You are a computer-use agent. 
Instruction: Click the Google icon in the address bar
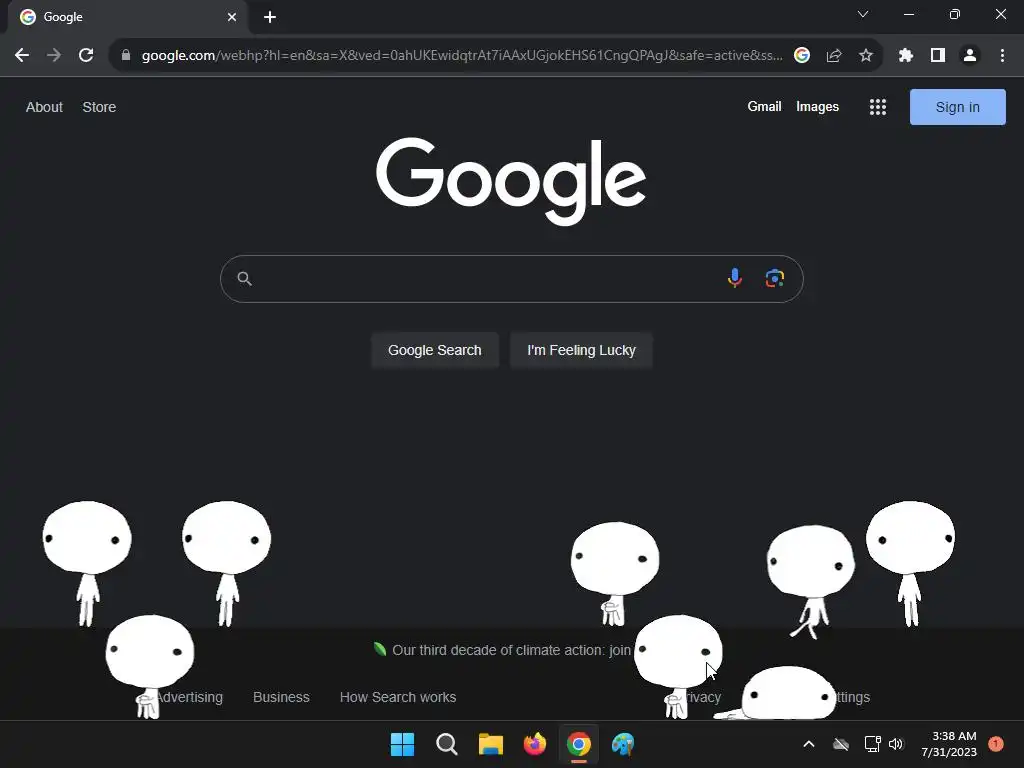[802, 56]
